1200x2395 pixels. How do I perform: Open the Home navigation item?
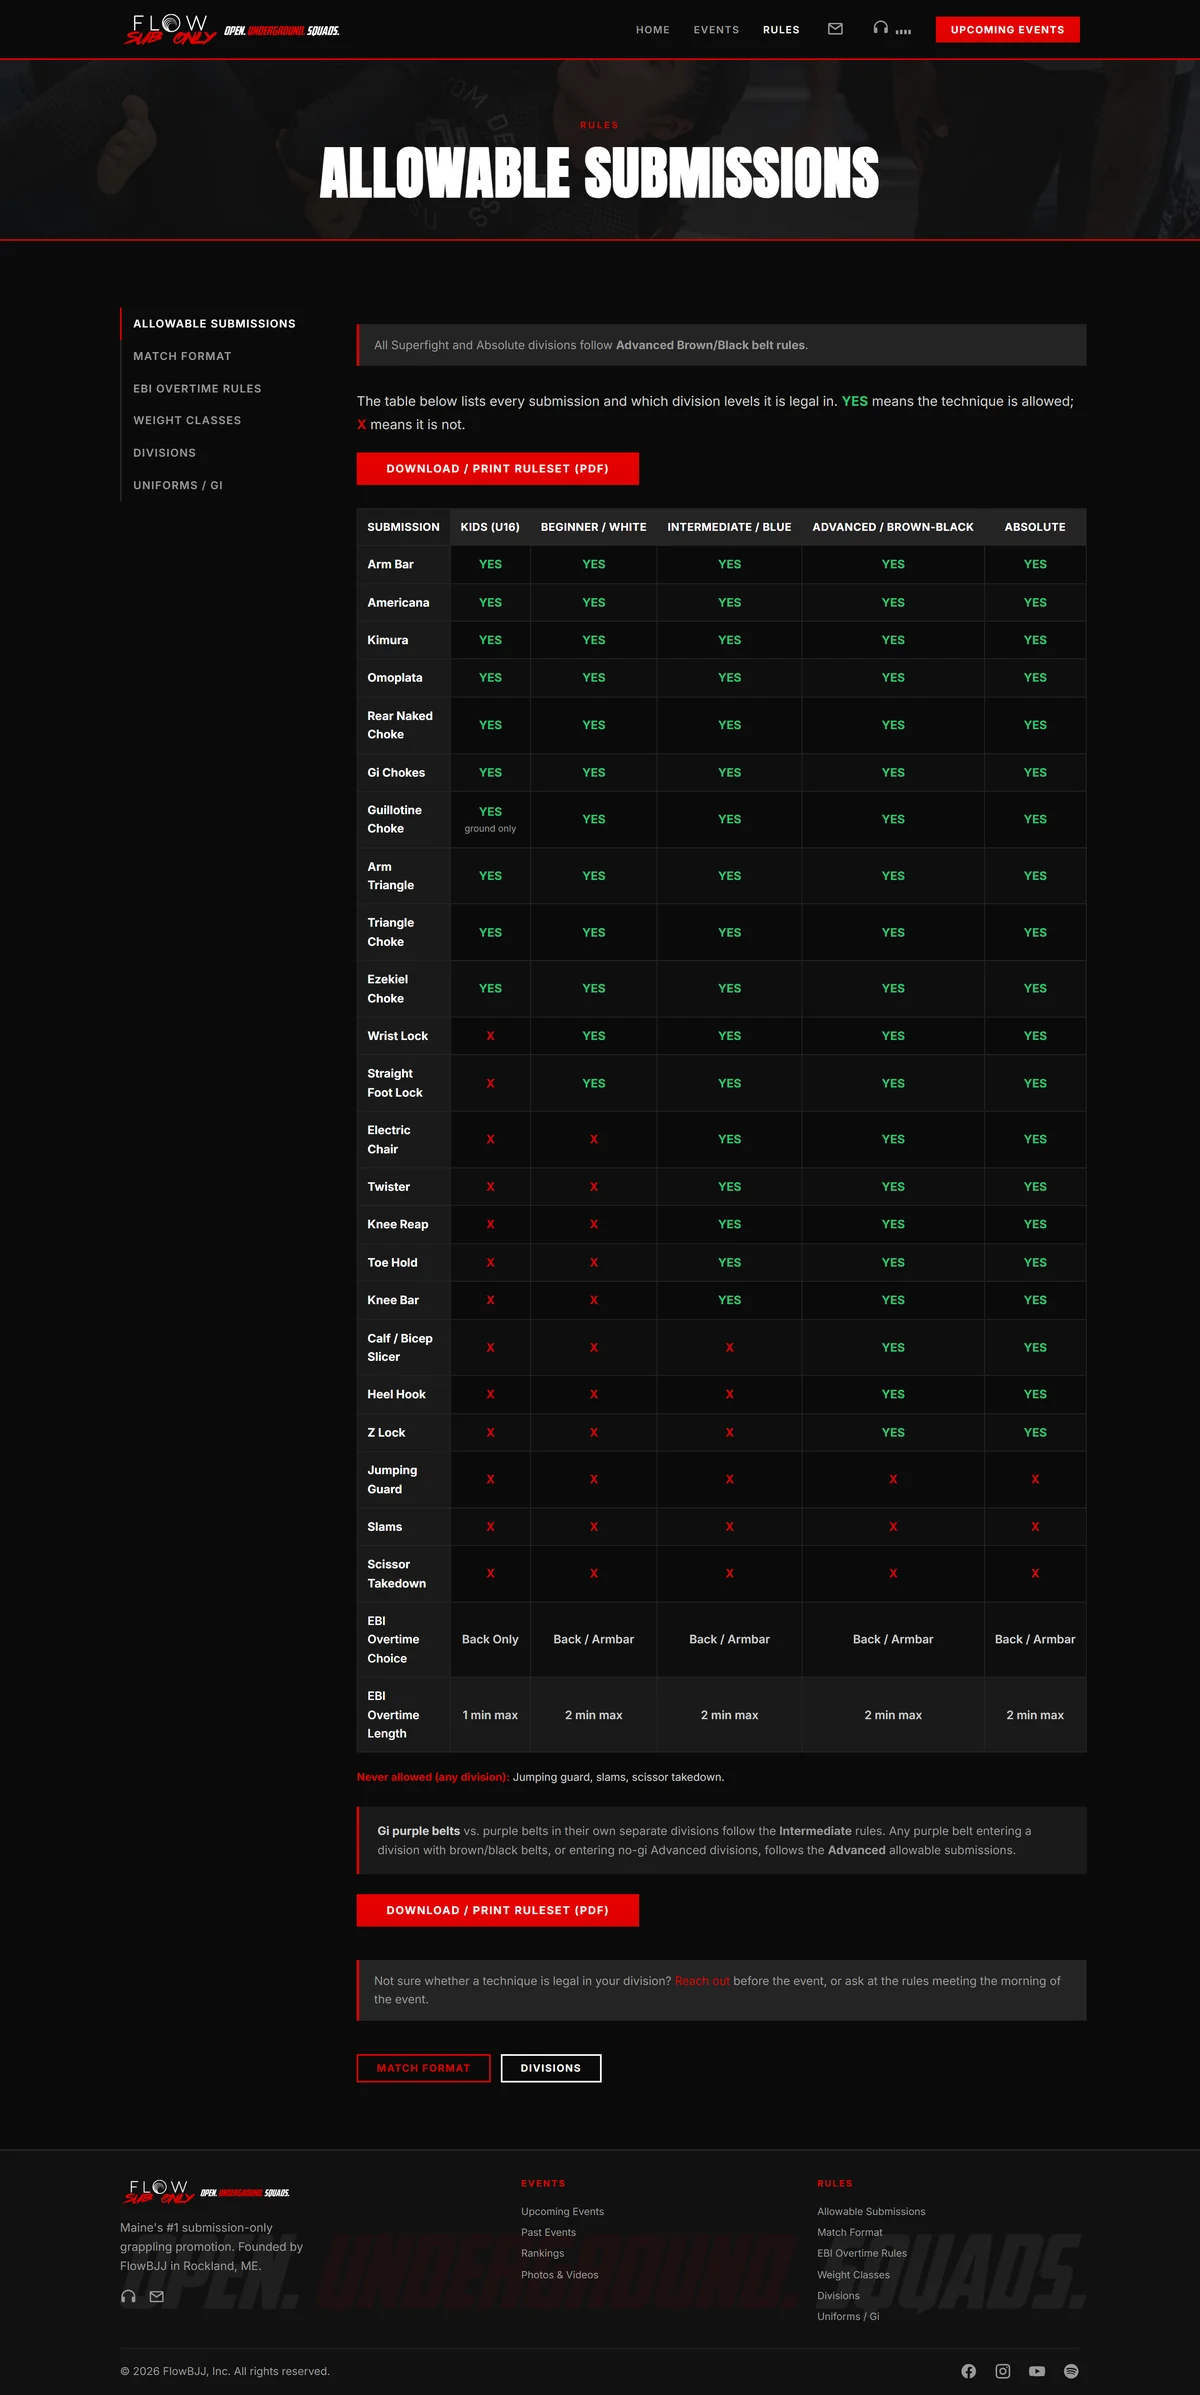pos(653,30)
